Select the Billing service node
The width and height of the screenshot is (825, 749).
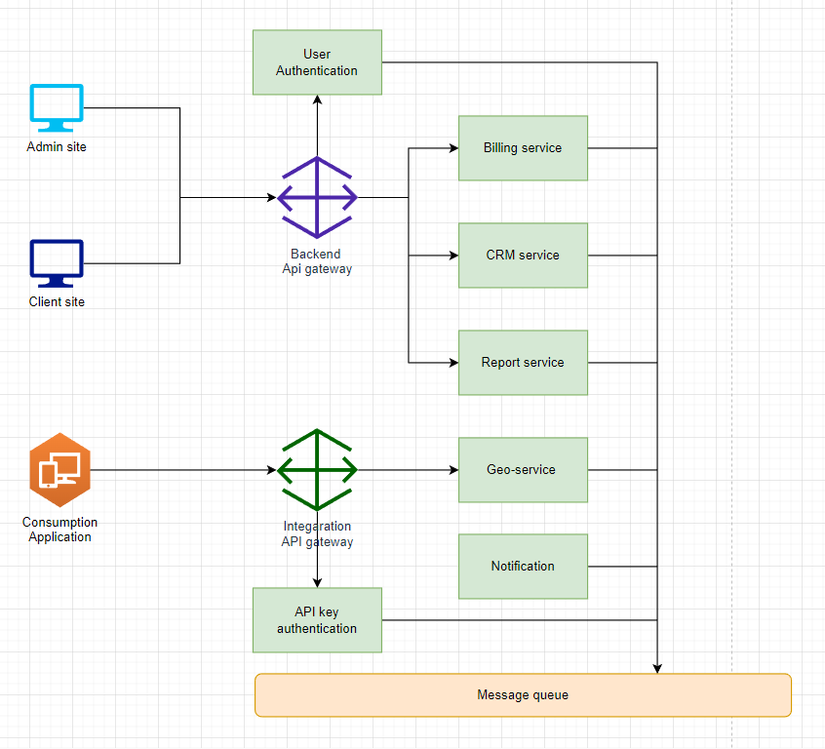(522, 147)
